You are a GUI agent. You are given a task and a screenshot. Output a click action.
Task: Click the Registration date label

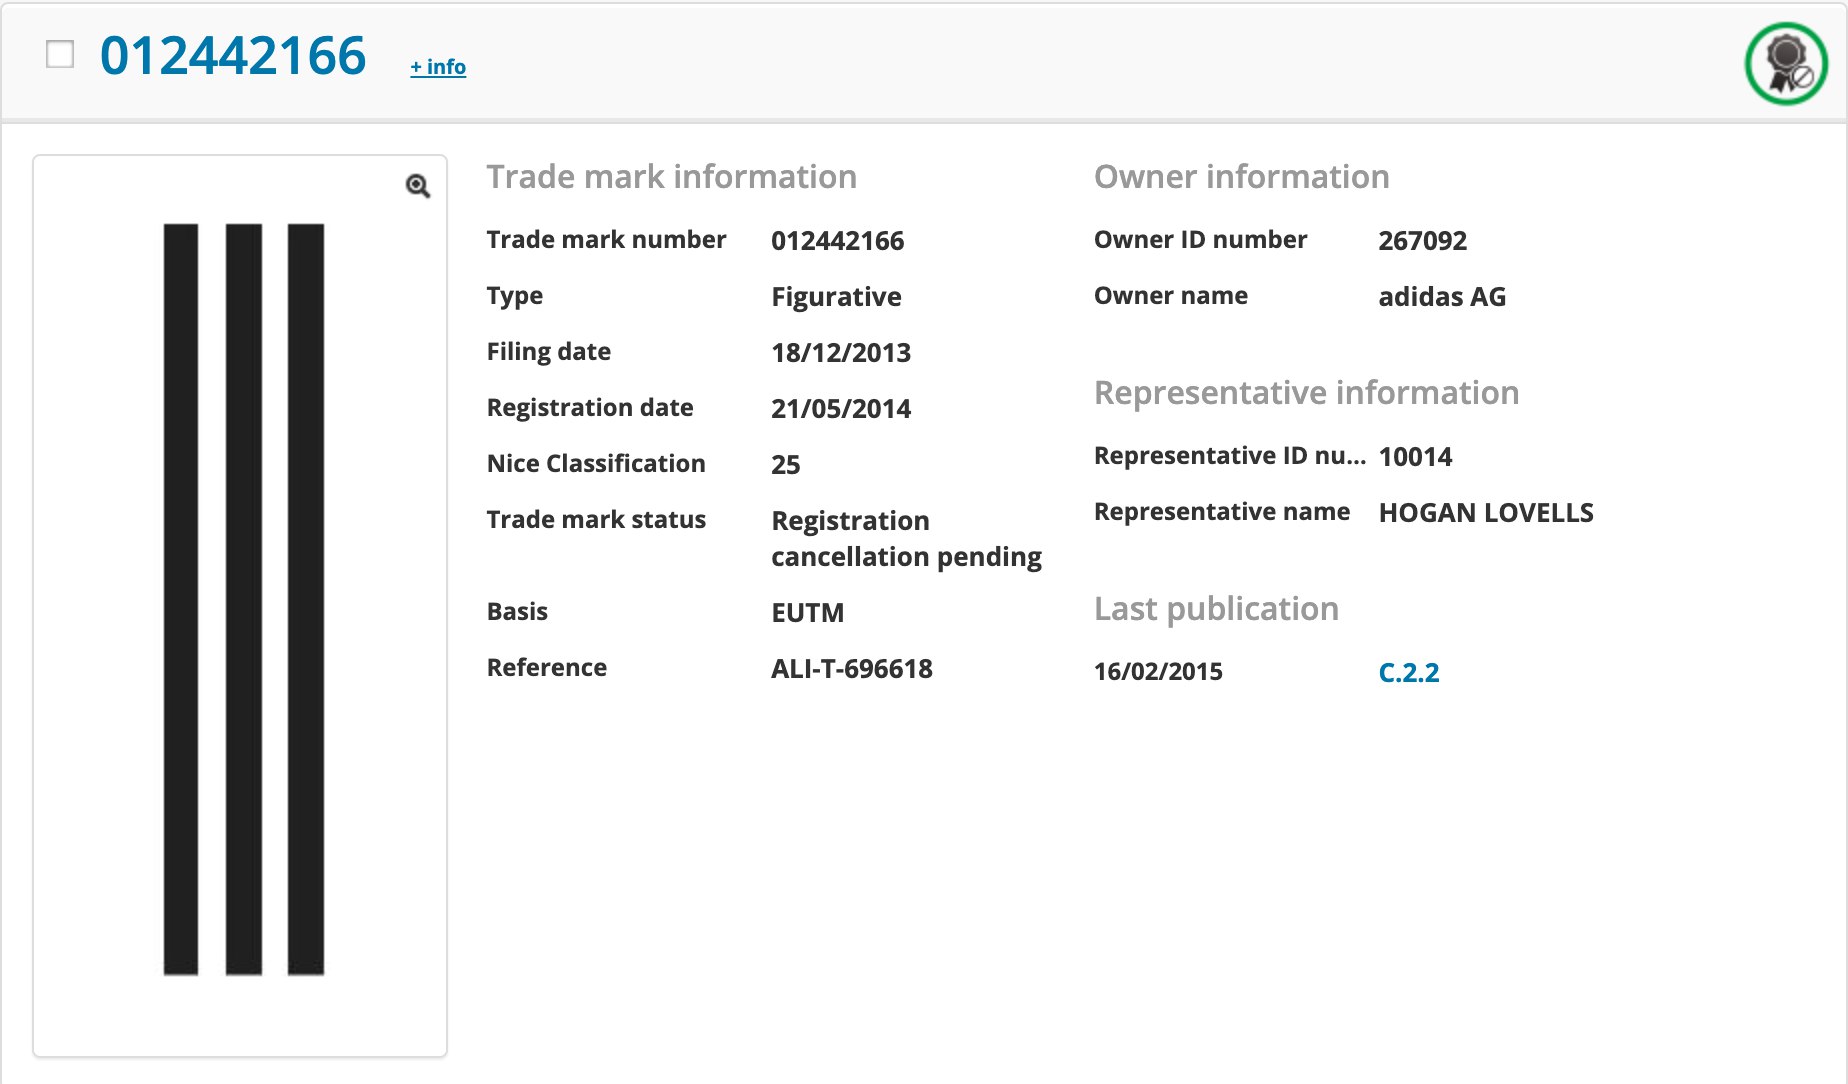[x=590, y=407]
